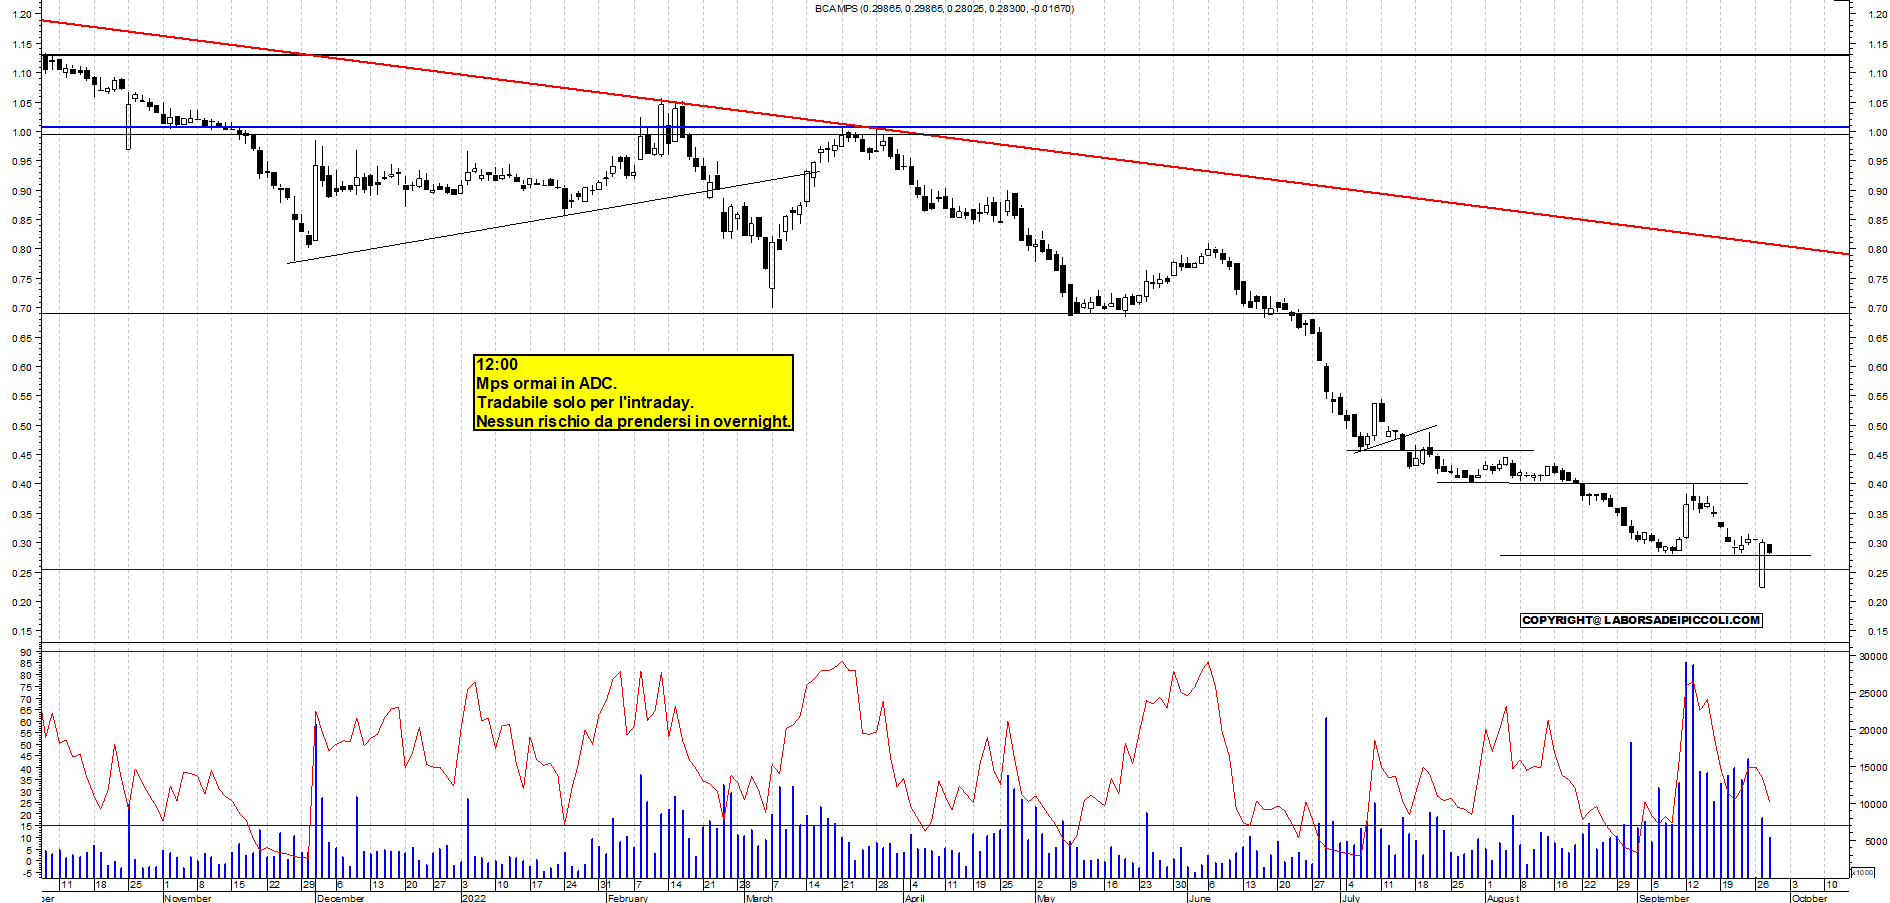Click the 1.20 label on right price axis
Image resolution: width=1890 pixels, height=903 pixels.
[x=1877, y=15]
